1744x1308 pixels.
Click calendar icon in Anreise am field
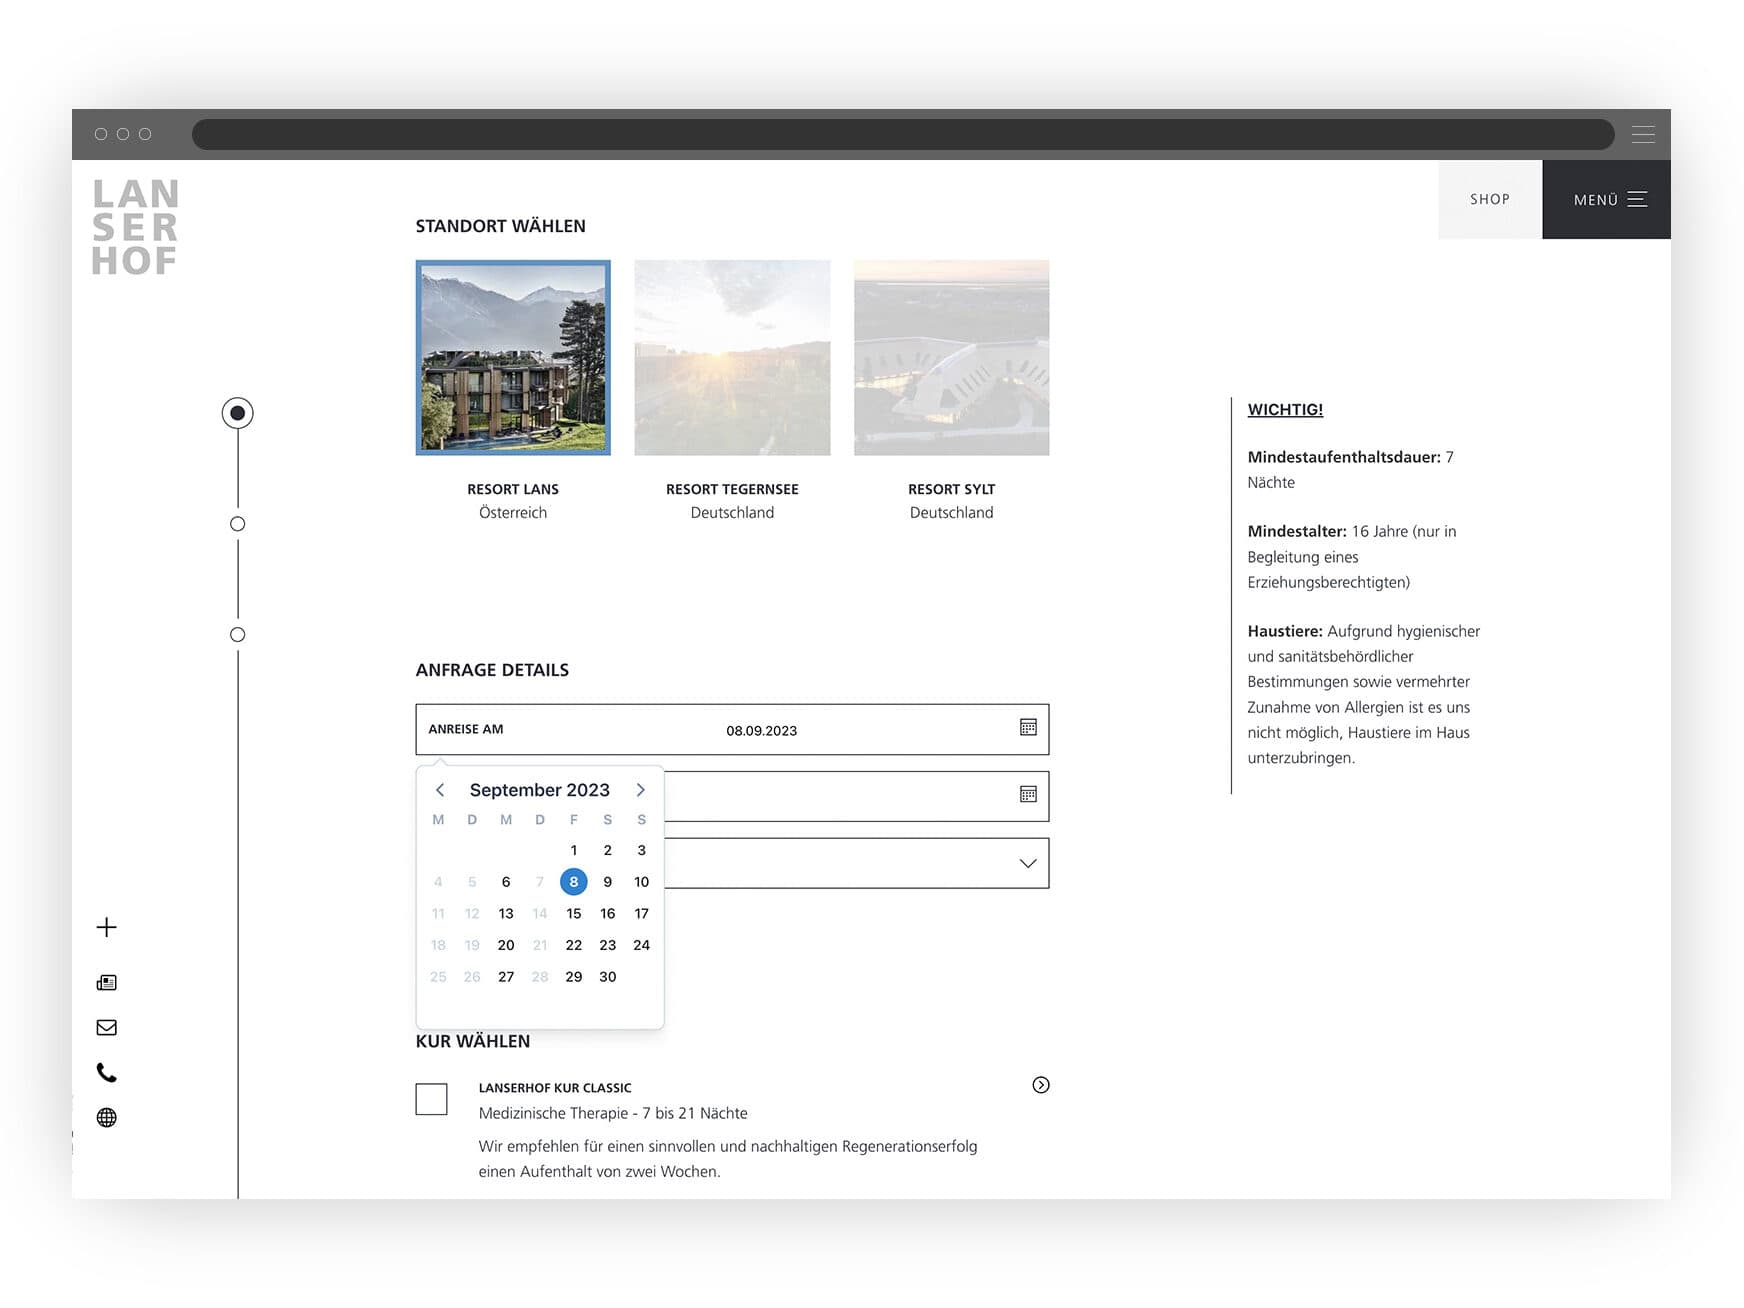tap(1027, 728)
